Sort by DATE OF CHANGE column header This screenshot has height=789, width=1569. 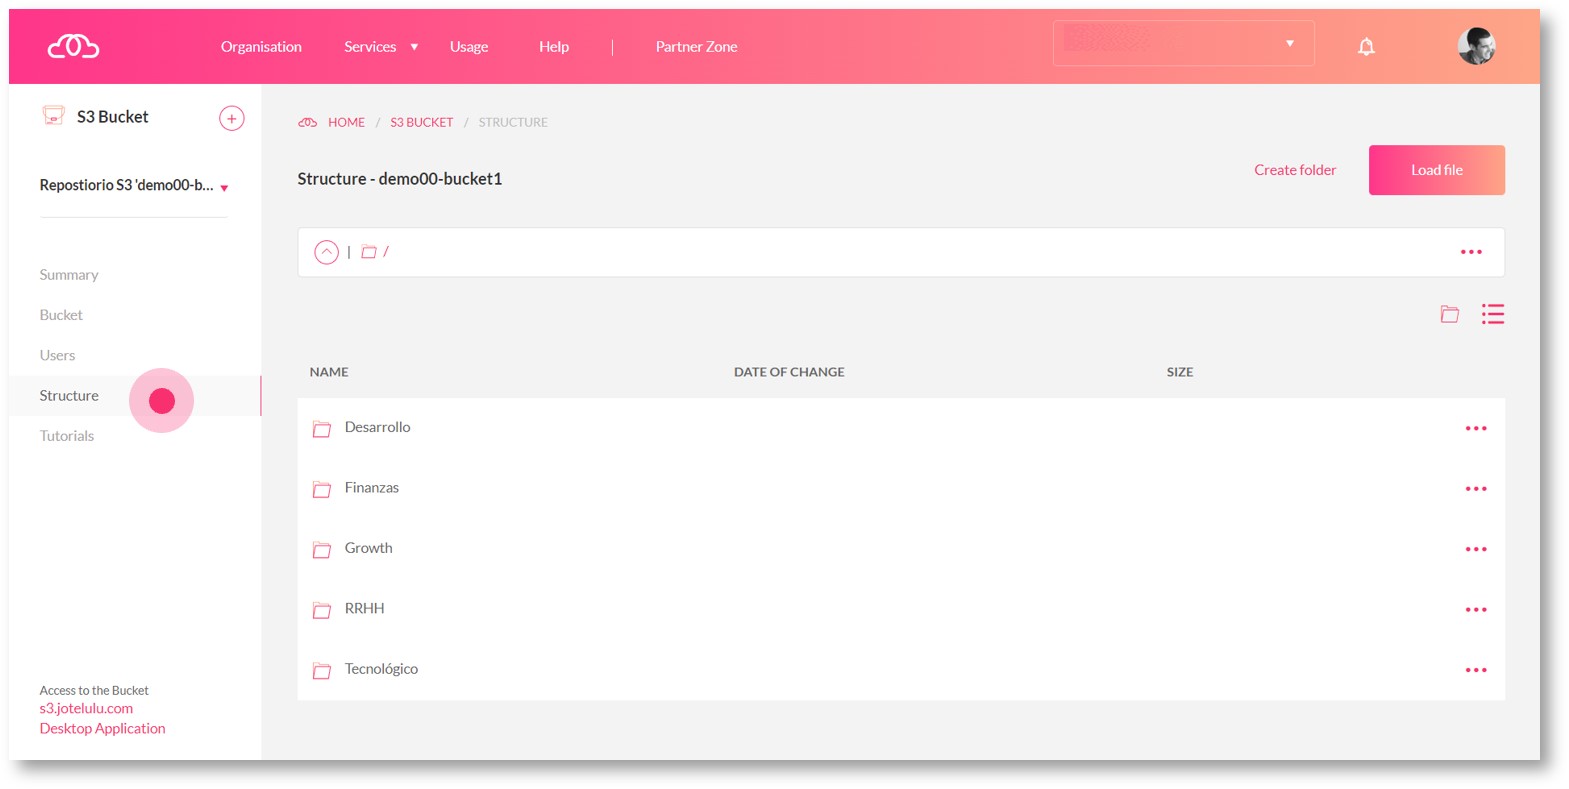789,372
